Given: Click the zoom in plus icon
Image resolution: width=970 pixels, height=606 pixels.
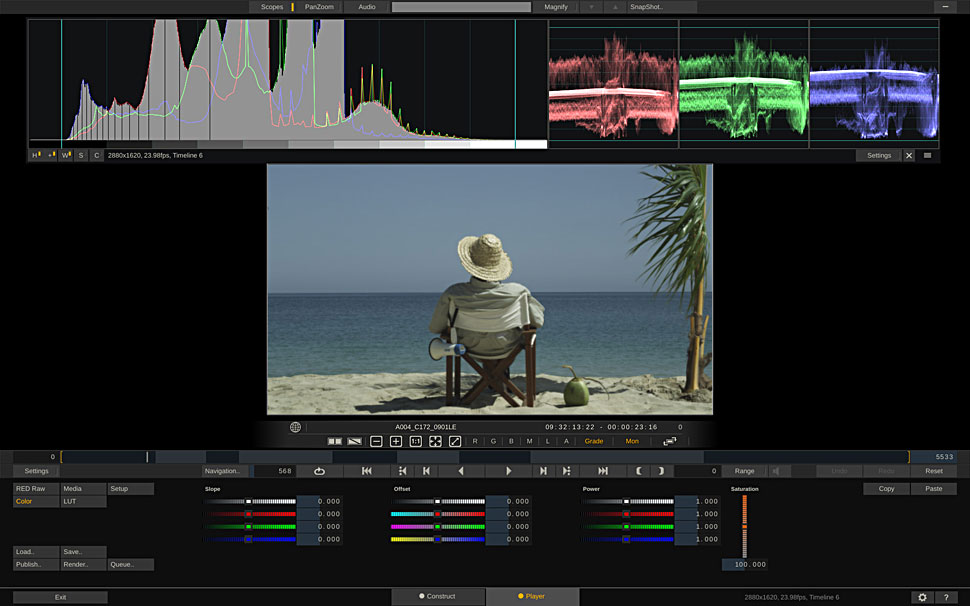Looking at the screenshot, I should click(x=396, y=441).
